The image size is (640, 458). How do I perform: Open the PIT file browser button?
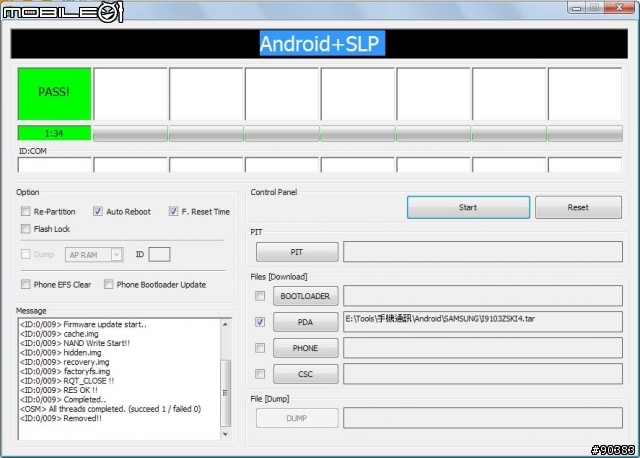pos(297,252)
